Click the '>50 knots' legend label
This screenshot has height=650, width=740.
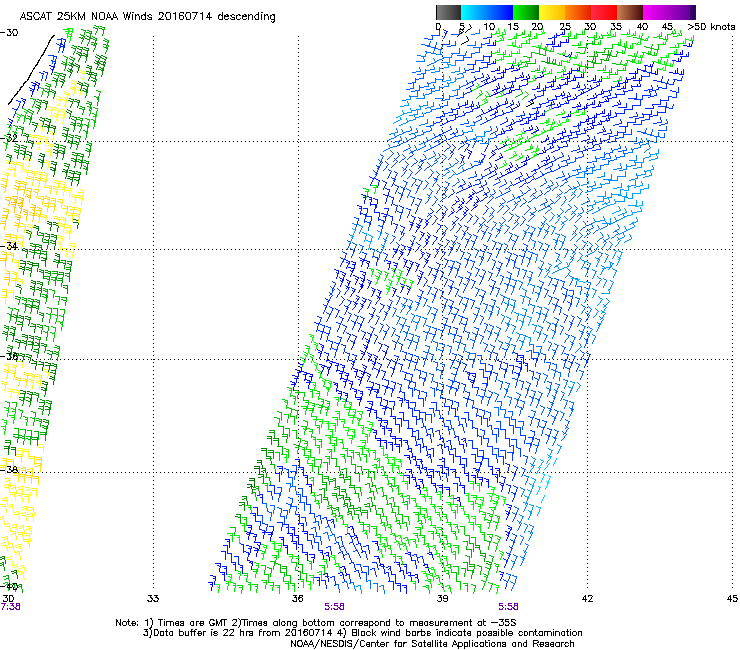tap(711, 27)
